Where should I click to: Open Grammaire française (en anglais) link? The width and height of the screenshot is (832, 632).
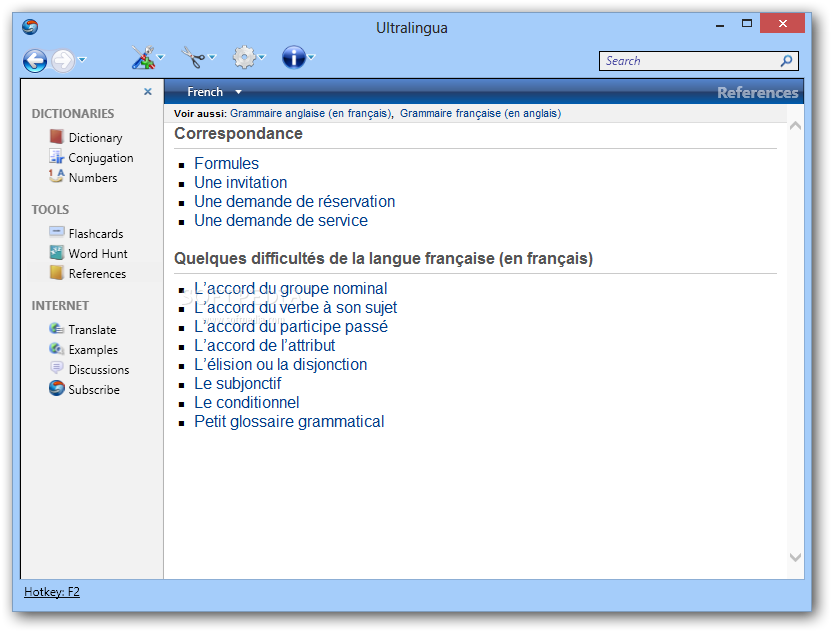[481, 114]
